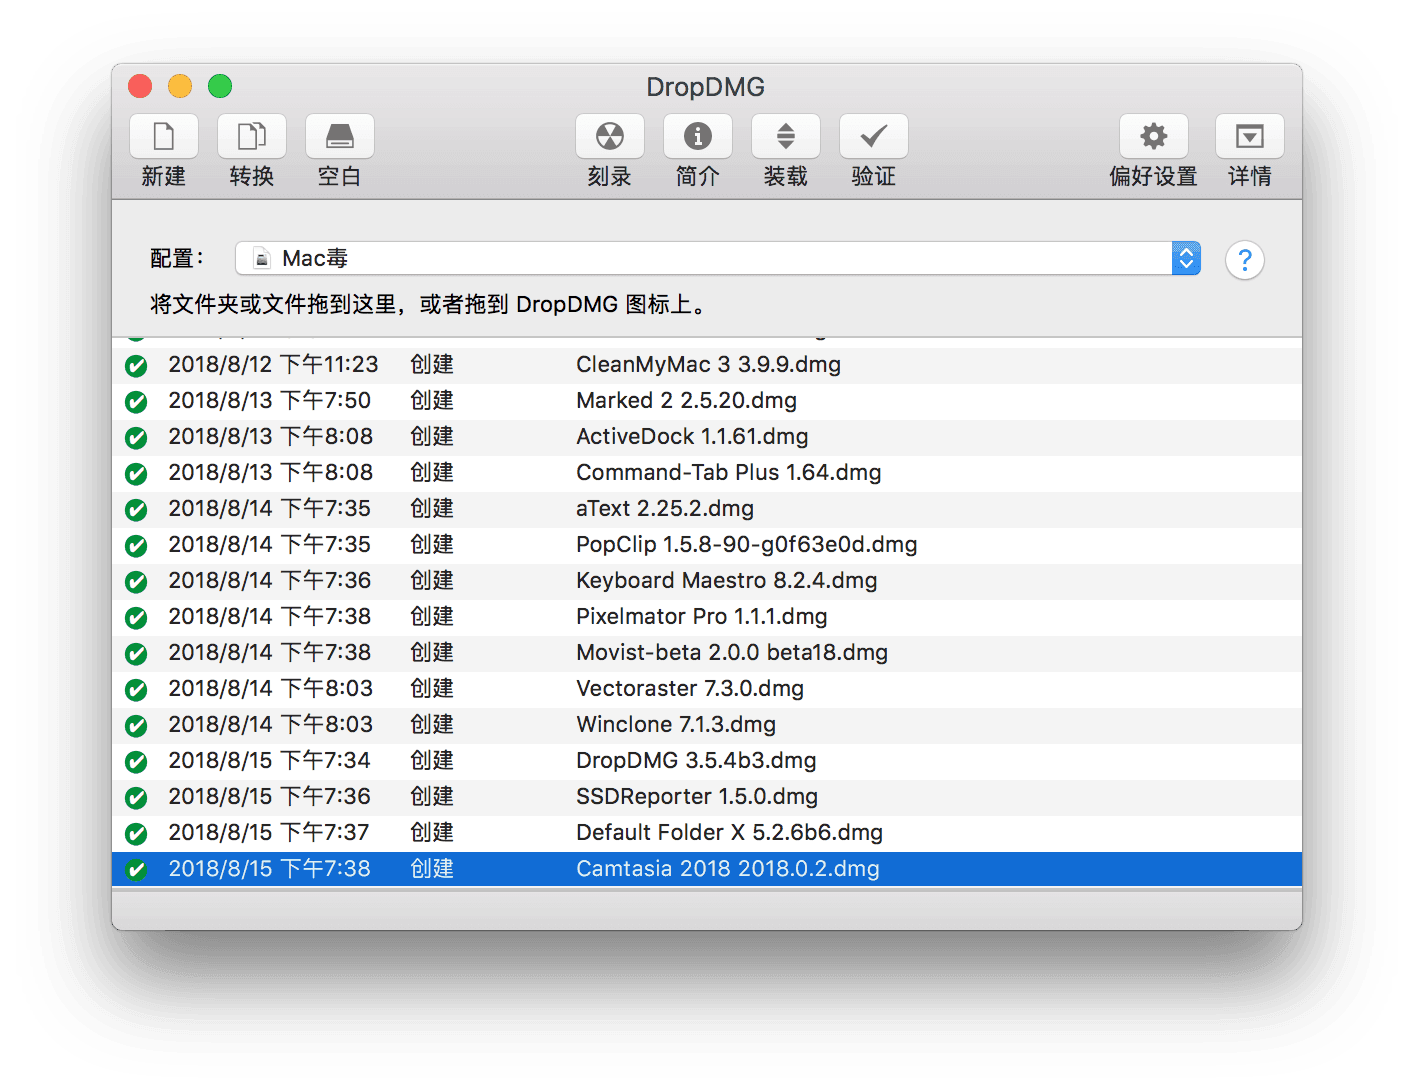Click the 转换 (Convert) toolbar icon

click(252, 136)
